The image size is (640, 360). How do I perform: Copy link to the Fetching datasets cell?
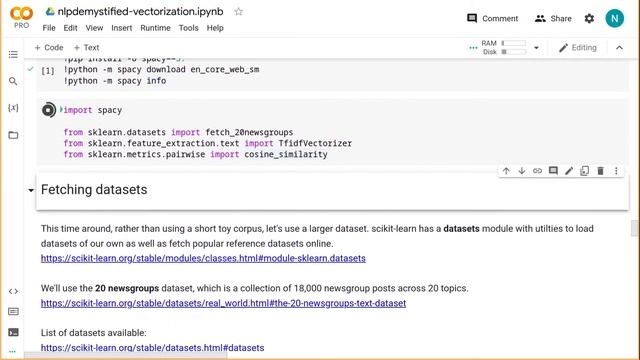538,171
